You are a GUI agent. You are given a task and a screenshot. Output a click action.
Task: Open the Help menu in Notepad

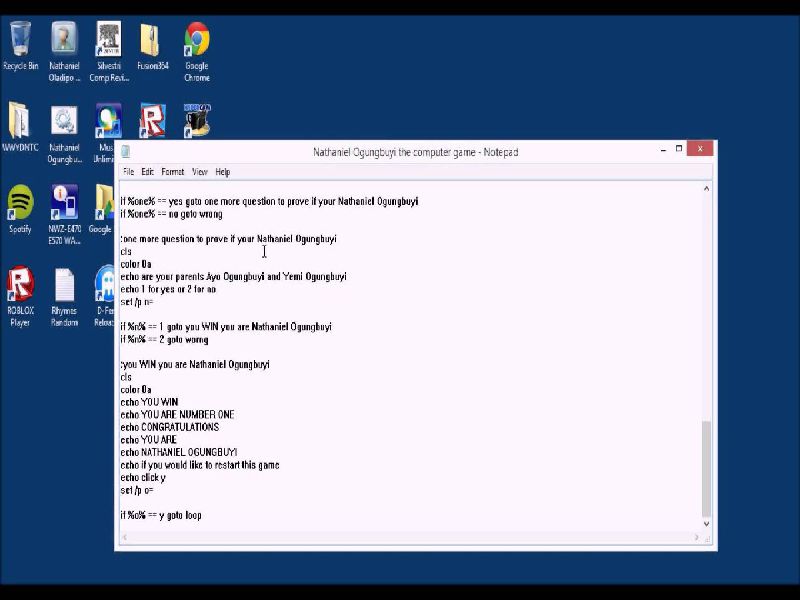(222, 172)
